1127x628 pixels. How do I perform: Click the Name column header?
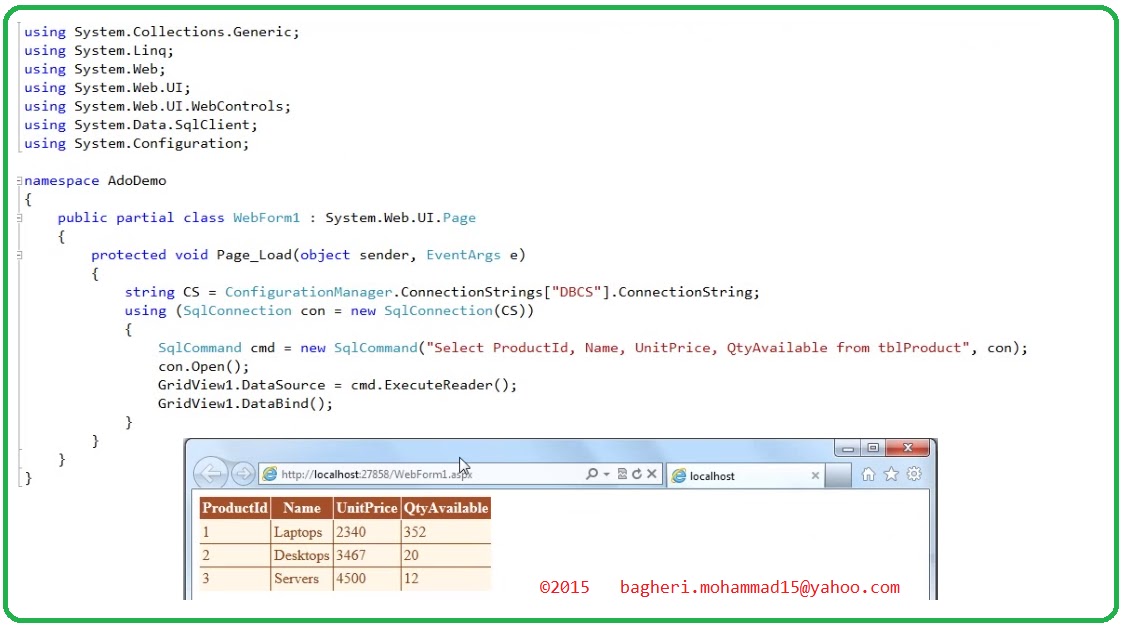point(302,508)
